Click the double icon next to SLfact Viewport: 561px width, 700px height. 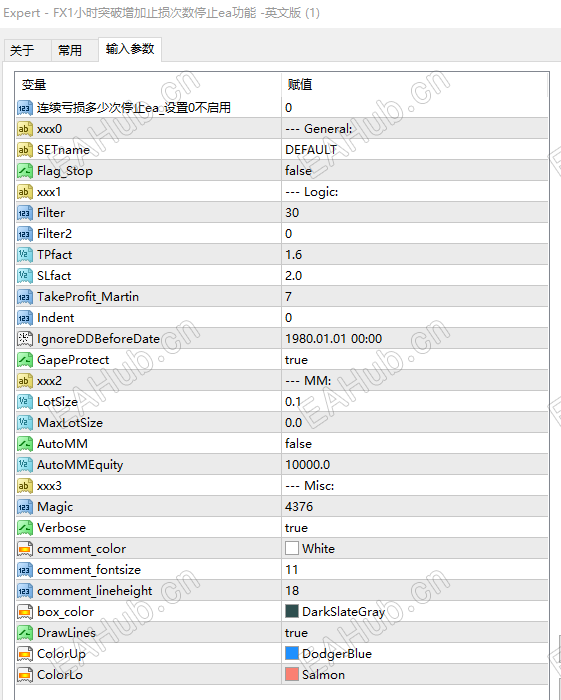25,276
